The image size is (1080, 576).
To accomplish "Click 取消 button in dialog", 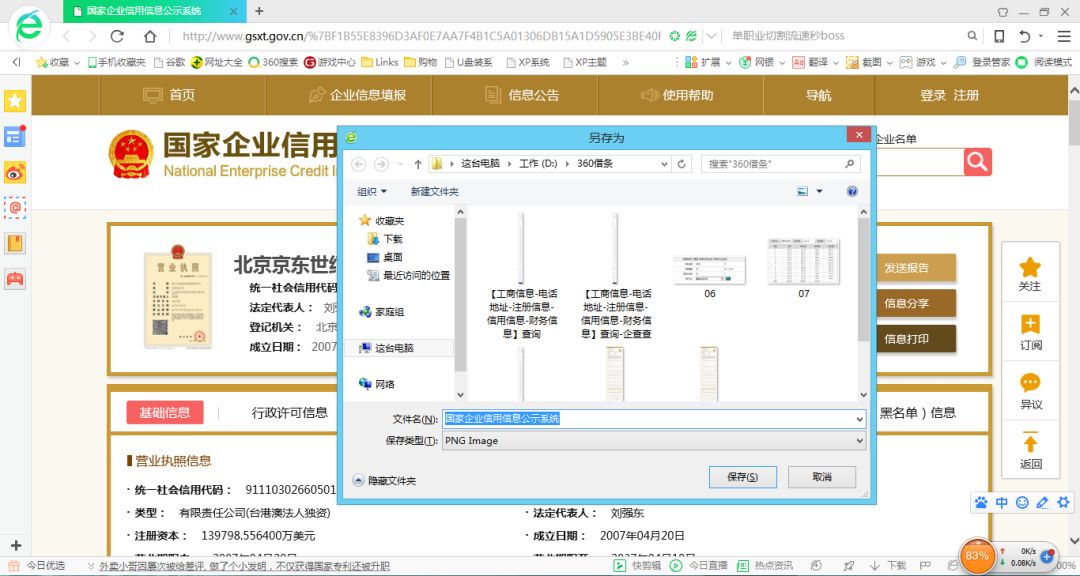I will 822,477.
